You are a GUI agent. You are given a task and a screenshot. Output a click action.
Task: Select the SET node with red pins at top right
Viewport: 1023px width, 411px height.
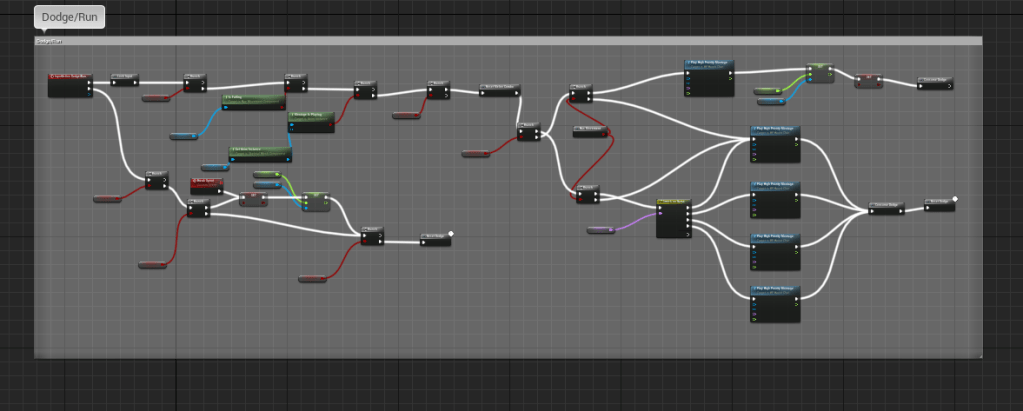[868, 80]
